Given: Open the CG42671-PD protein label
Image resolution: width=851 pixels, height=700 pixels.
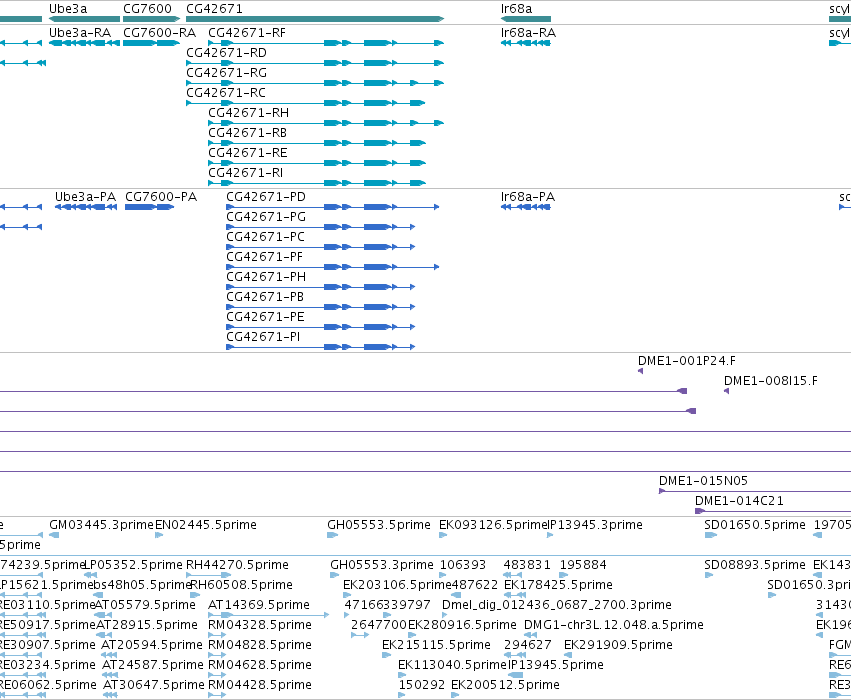Looking at the screenshot, I should pyautogui.click(x=266, y=197).
